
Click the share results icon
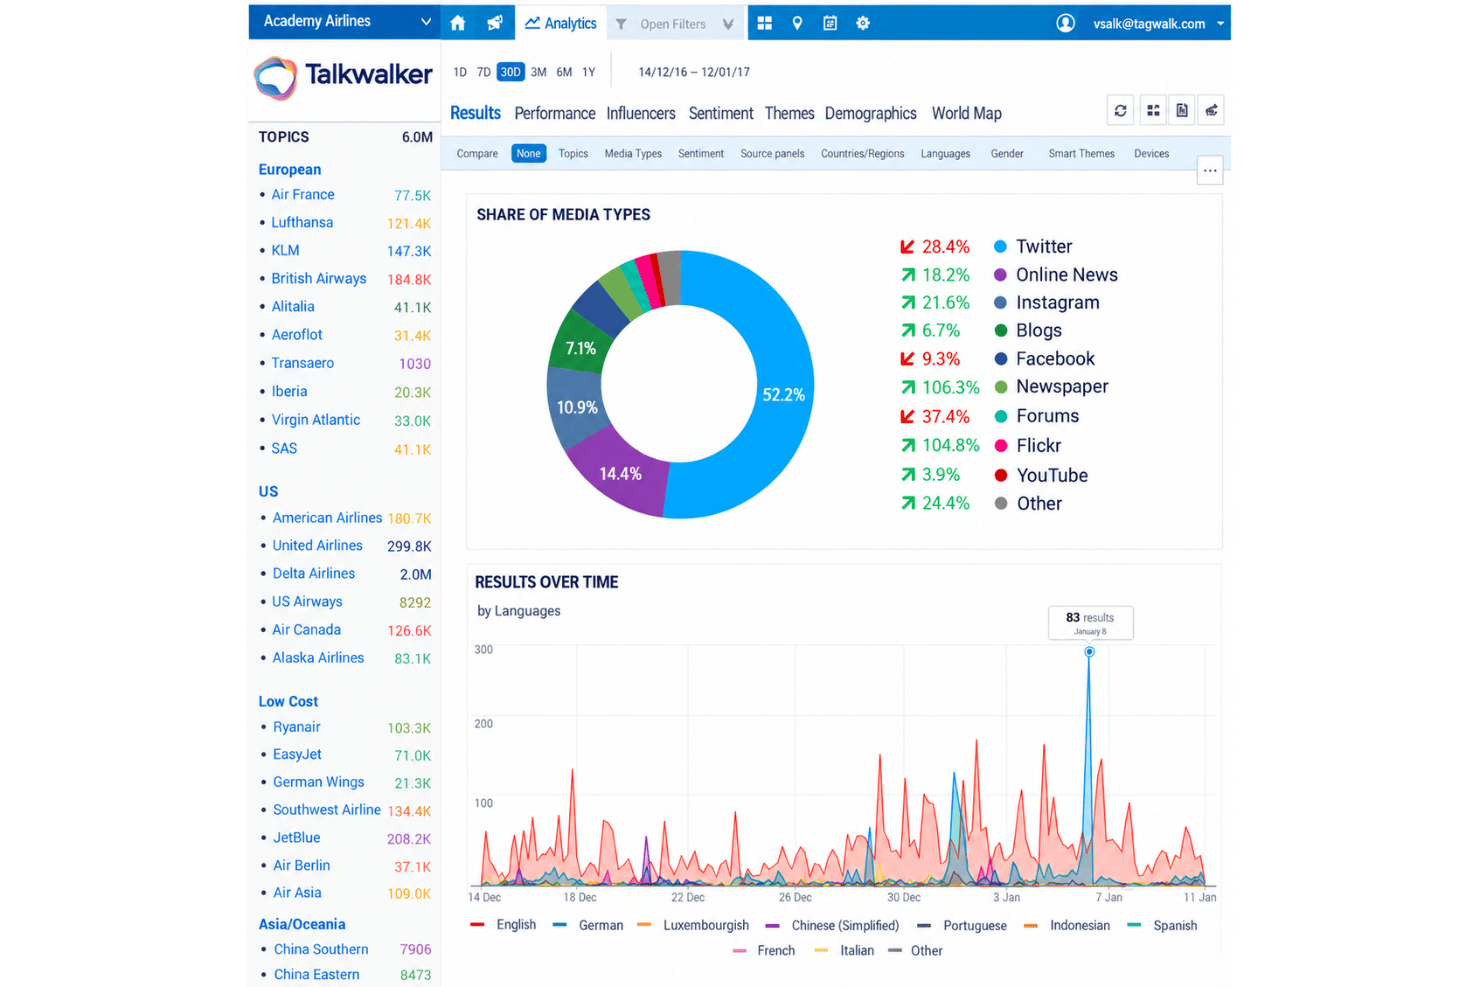coord(1211,111)
